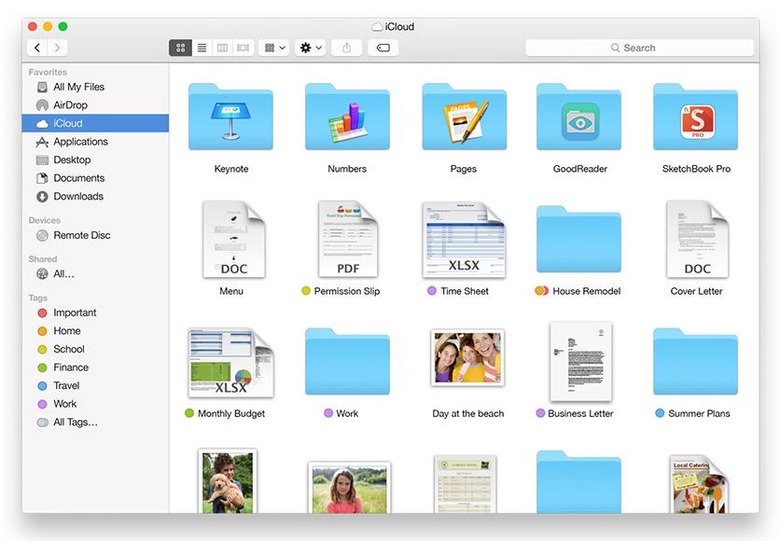Screen dimensions: 780x541
Task: Filter by yellow School tag
Action: click(x=96, y=349)
